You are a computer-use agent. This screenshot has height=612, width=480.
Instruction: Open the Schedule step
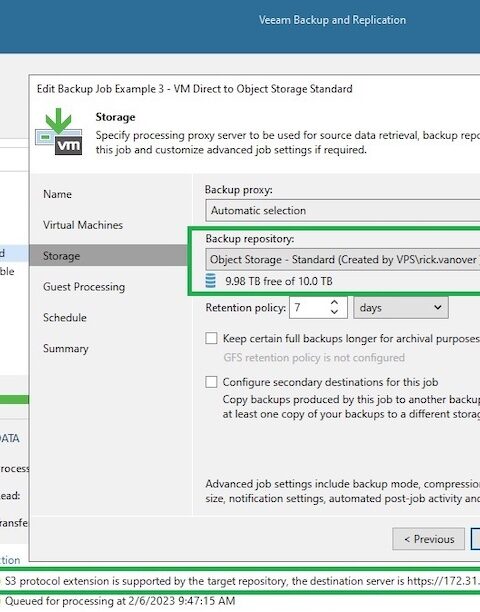pos(65,318)
